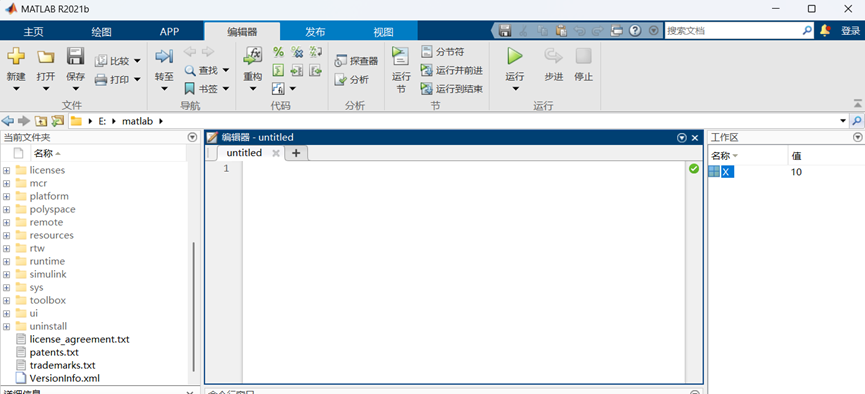Image resolution: width=865 pixels, height=394 pixels.
Task: Click the Login (登录) link
Action: coord(850,31)
